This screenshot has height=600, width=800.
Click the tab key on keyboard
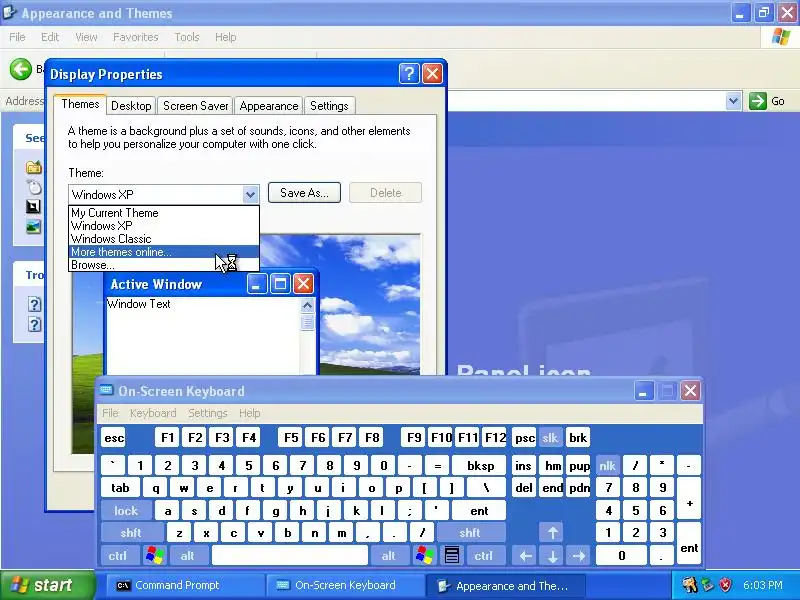pyautogui.click(x=120, y=488)
